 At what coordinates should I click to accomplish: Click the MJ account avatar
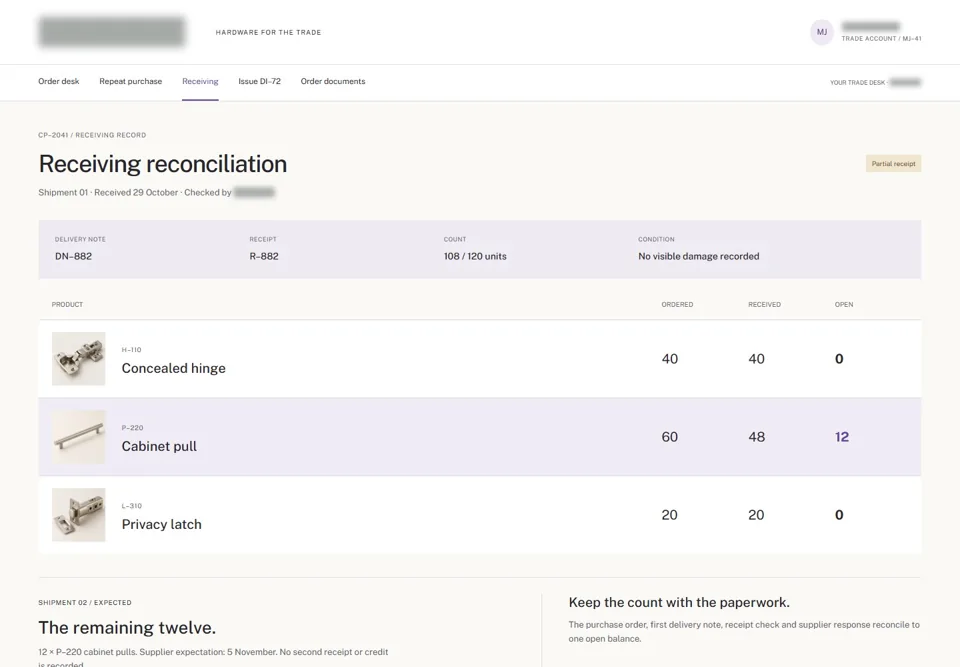click(x=822, y=32)
